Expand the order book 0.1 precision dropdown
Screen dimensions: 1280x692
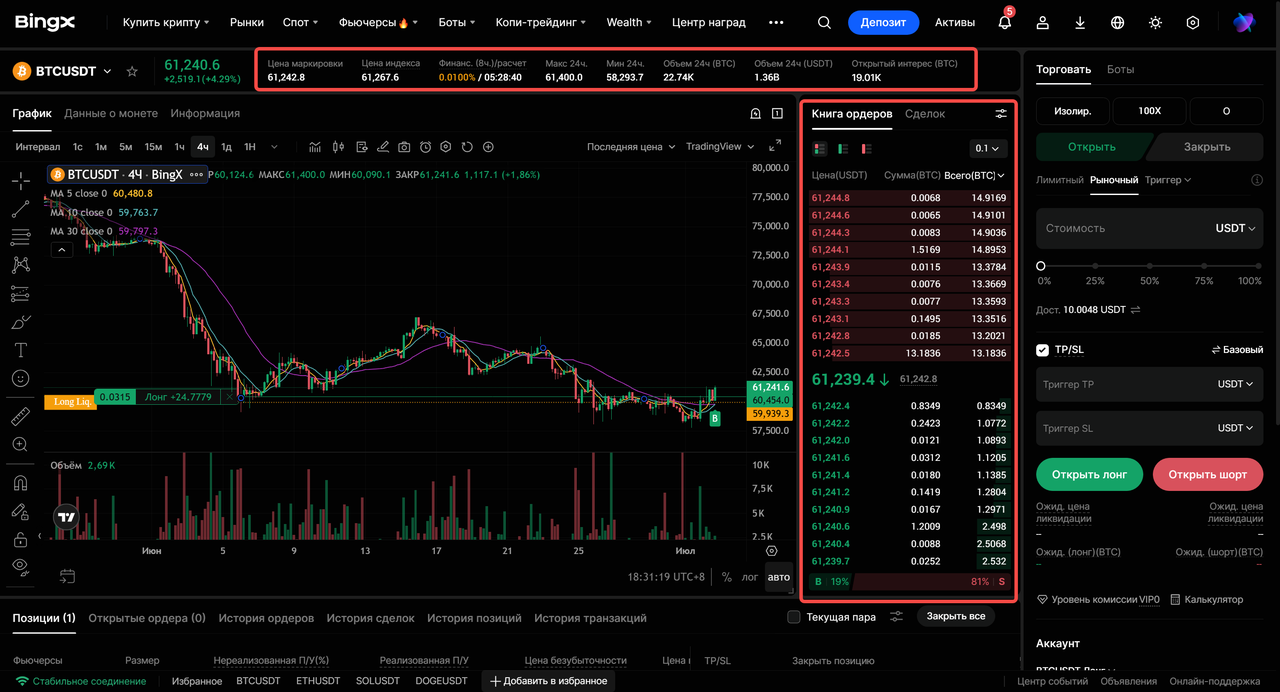click(988, 148)
